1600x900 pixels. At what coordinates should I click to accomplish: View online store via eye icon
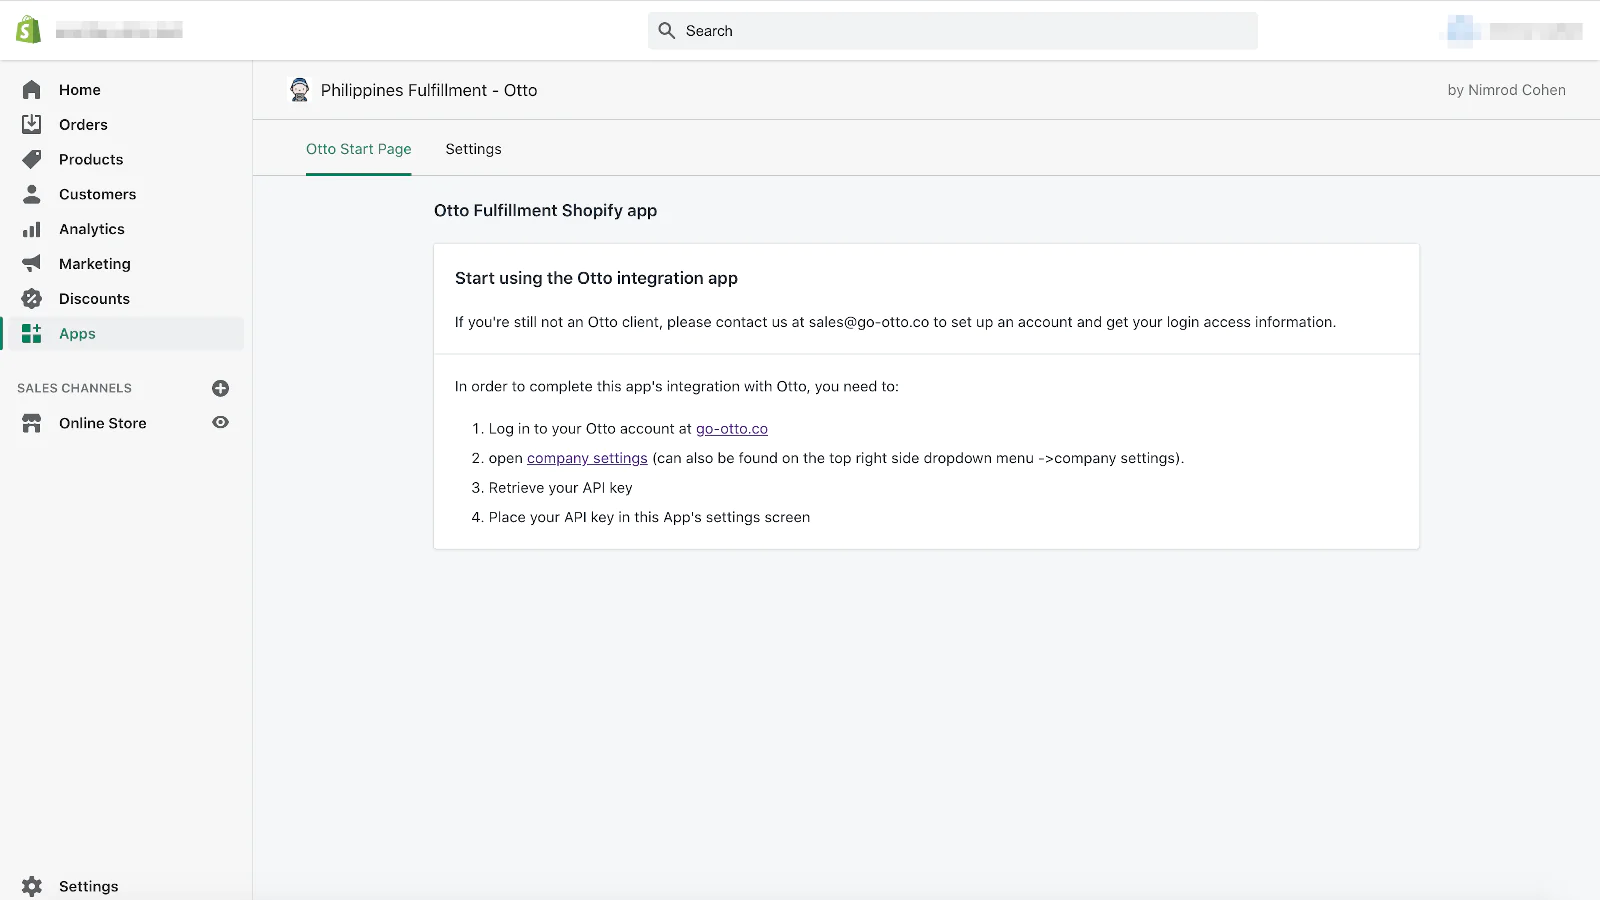click(x=221, y=422)
